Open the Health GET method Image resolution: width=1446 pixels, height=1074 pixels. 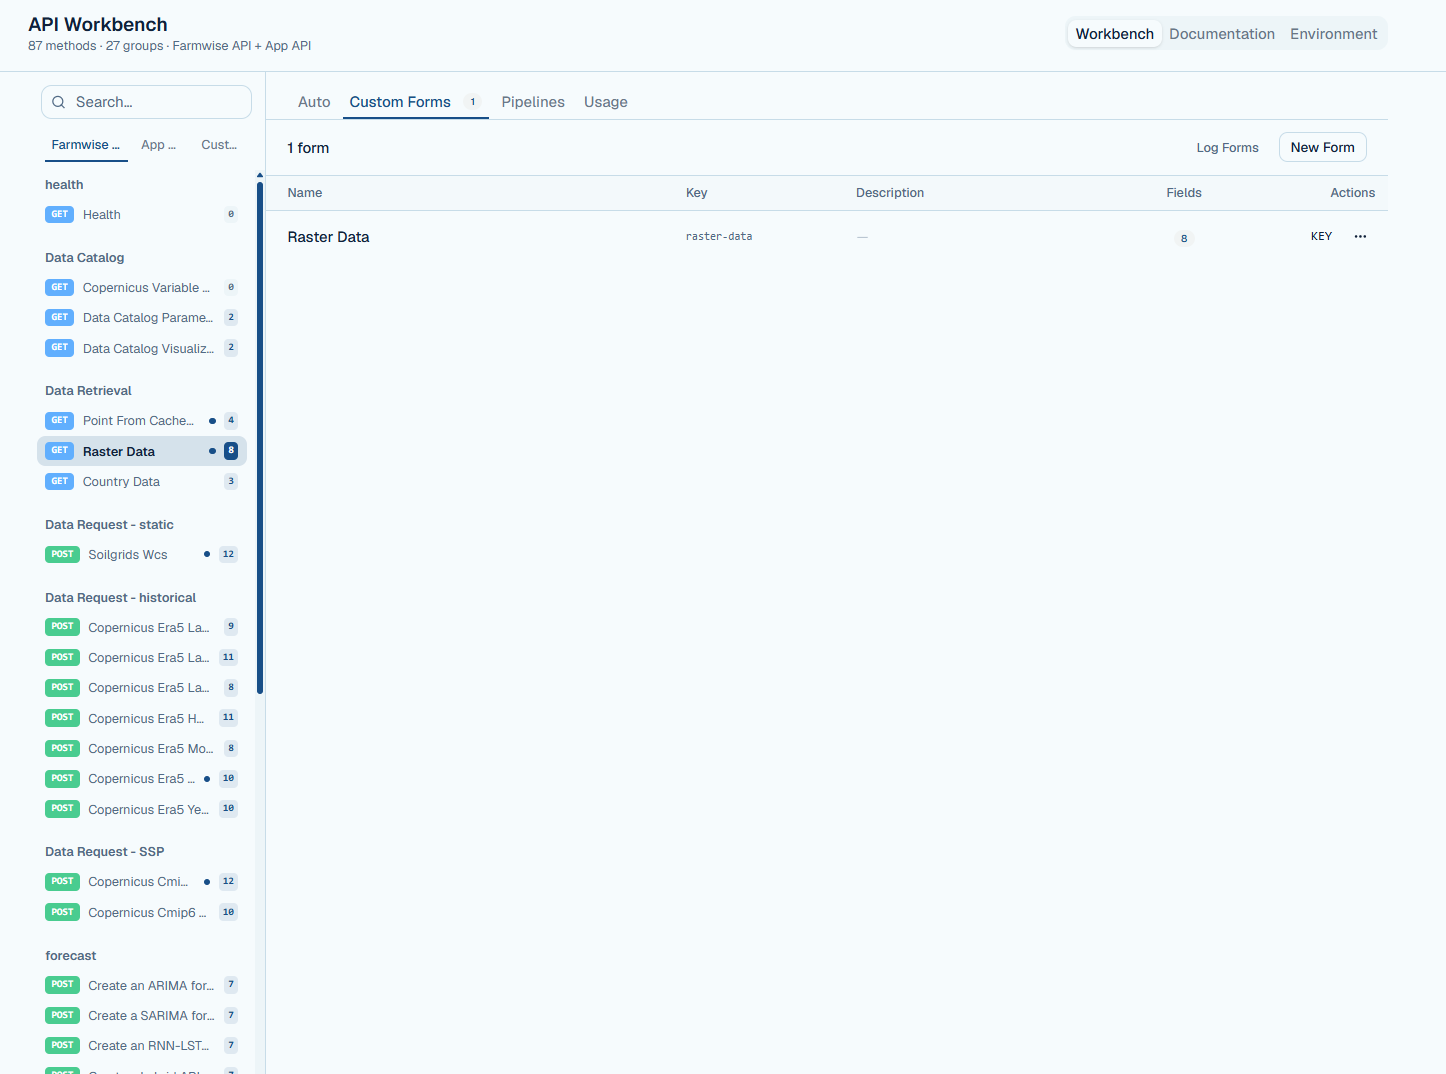pos(141,215)
